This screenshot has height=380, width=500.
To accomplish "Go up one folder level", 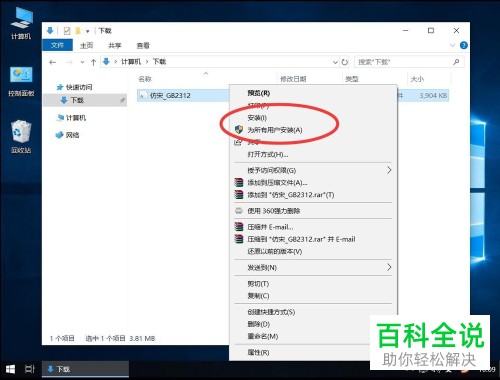I will [93, 62].
